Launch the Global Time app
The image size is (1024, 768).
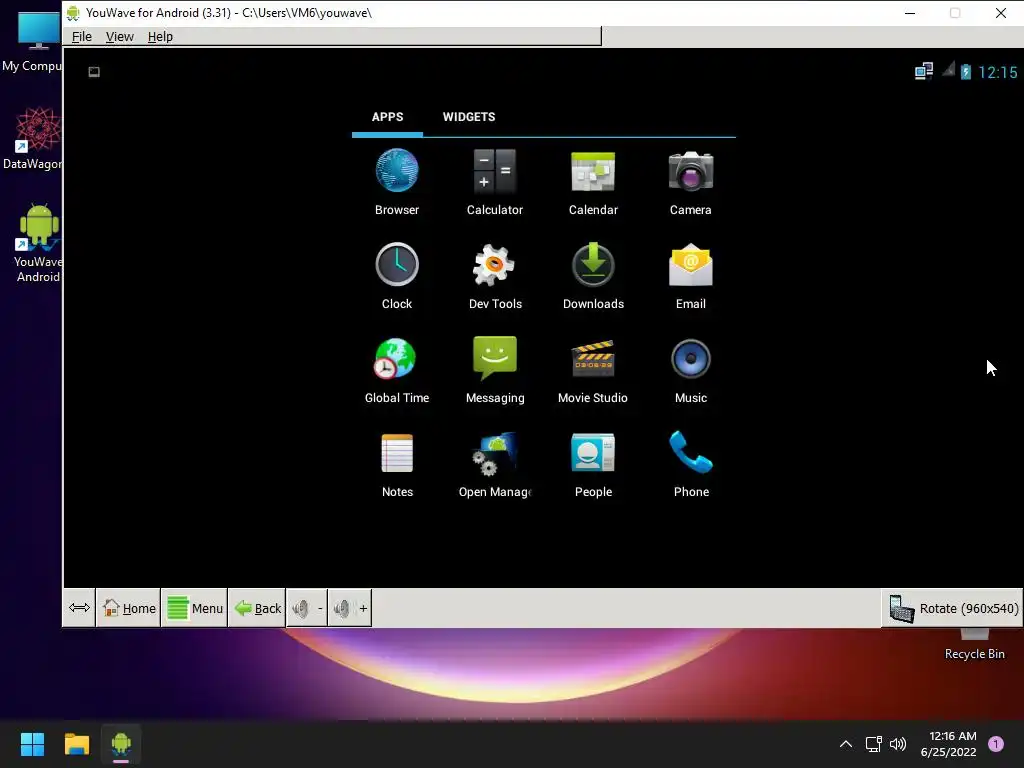coord(396,370)
